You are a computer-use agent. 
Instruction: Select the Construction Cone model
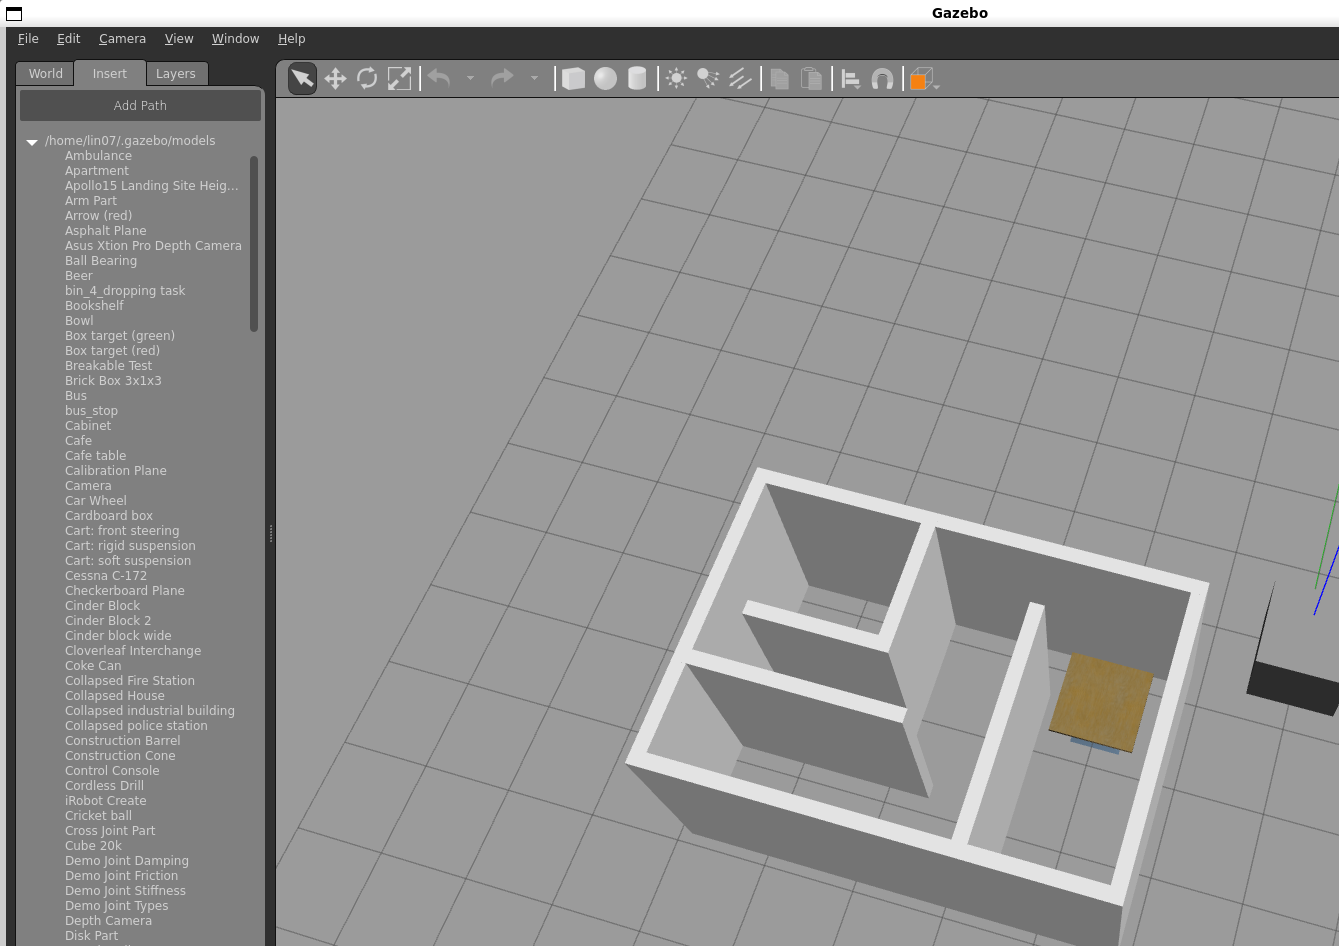pyautogui.click(x=120, y=756)
